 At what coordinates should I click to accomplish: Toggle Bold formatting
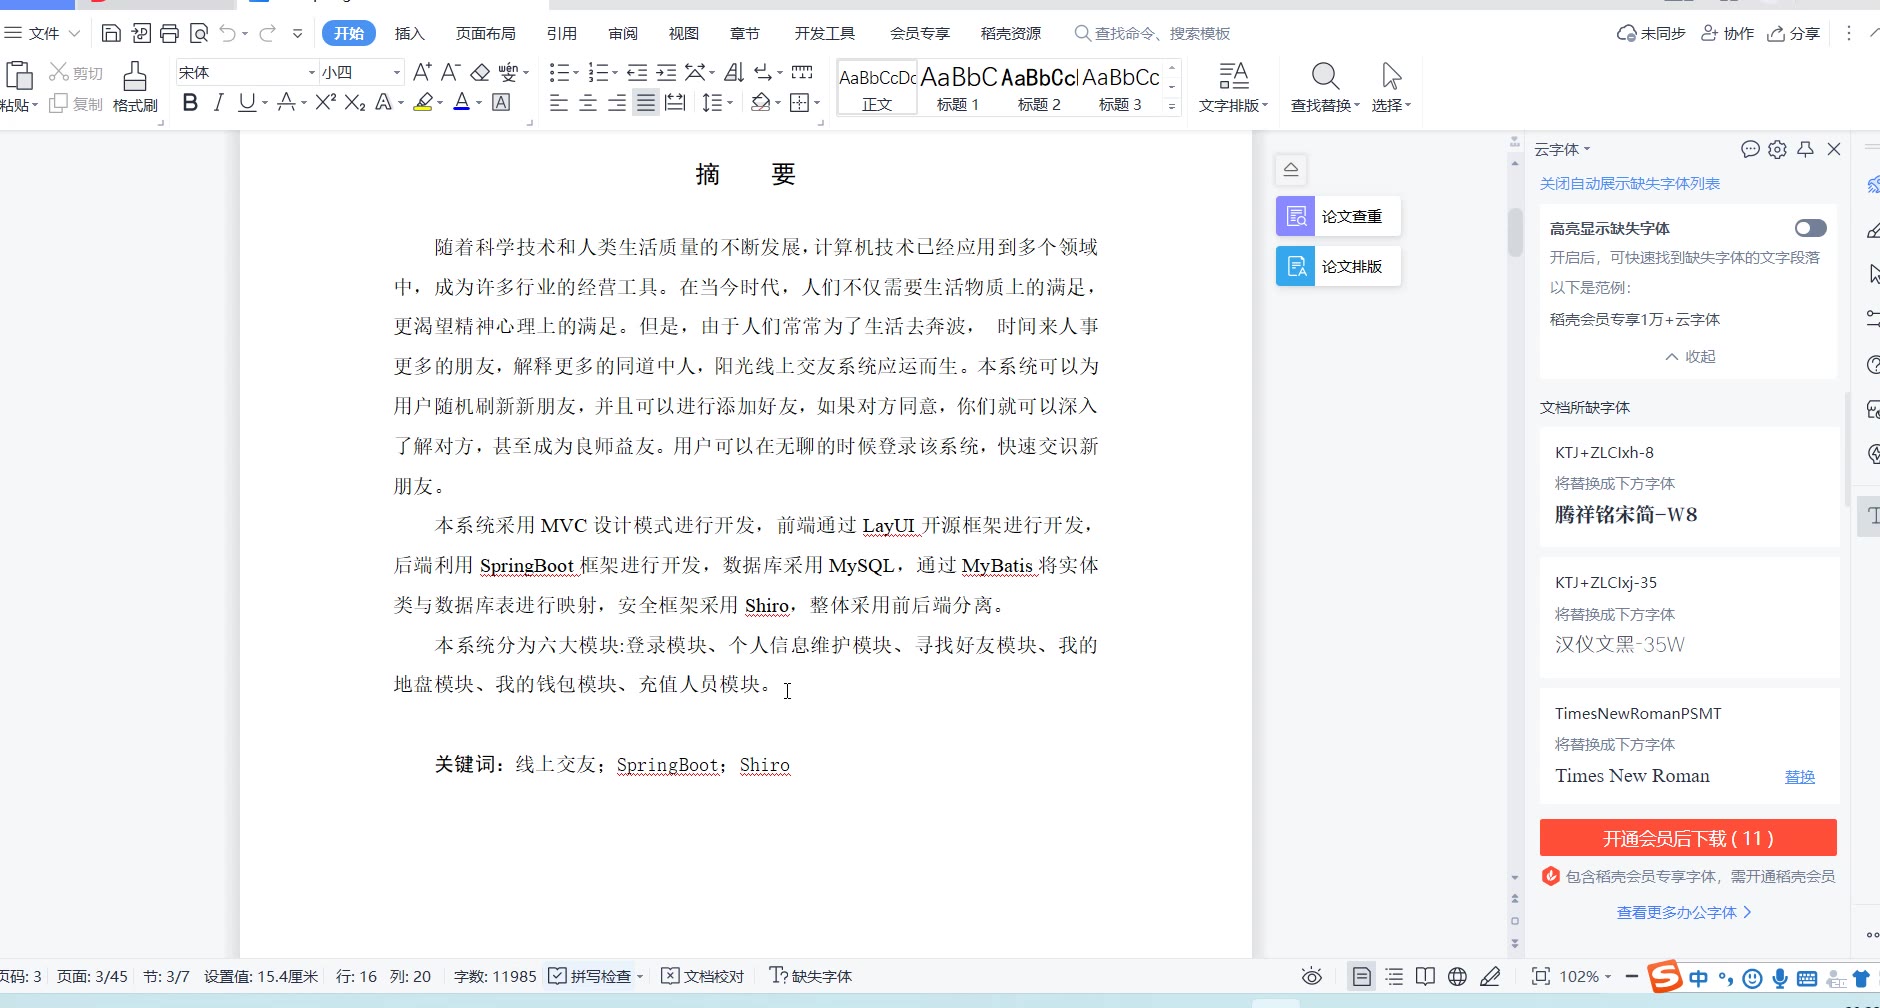tap(190, 102)
